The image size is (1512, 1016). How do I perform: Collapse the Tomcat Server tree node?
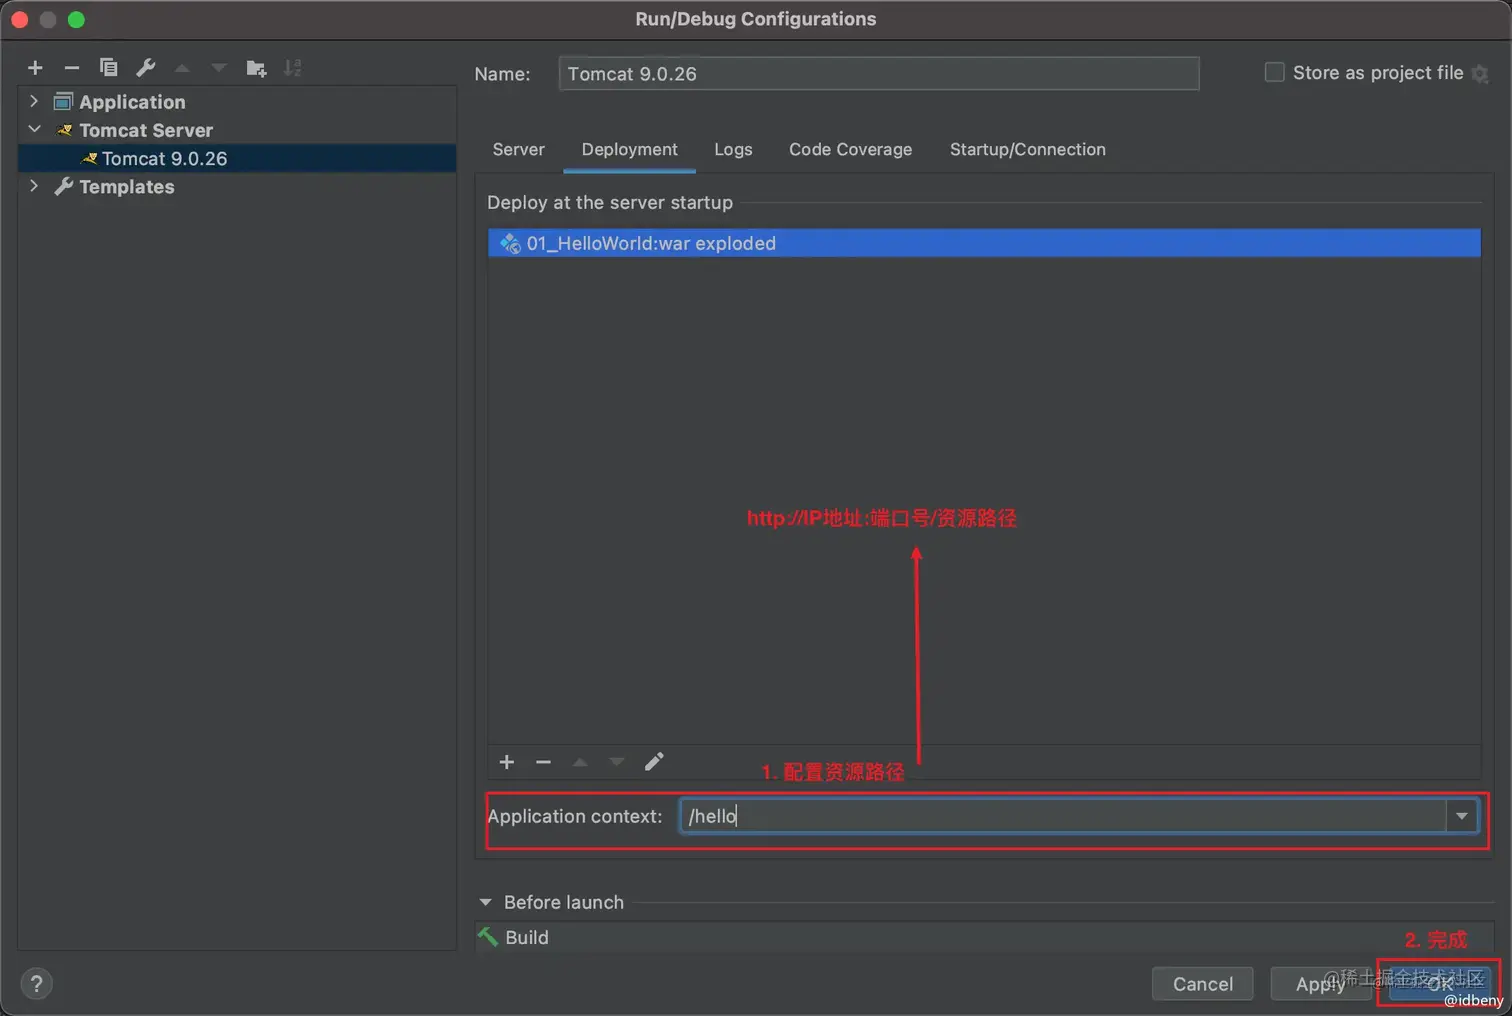[x=34, y=129]
